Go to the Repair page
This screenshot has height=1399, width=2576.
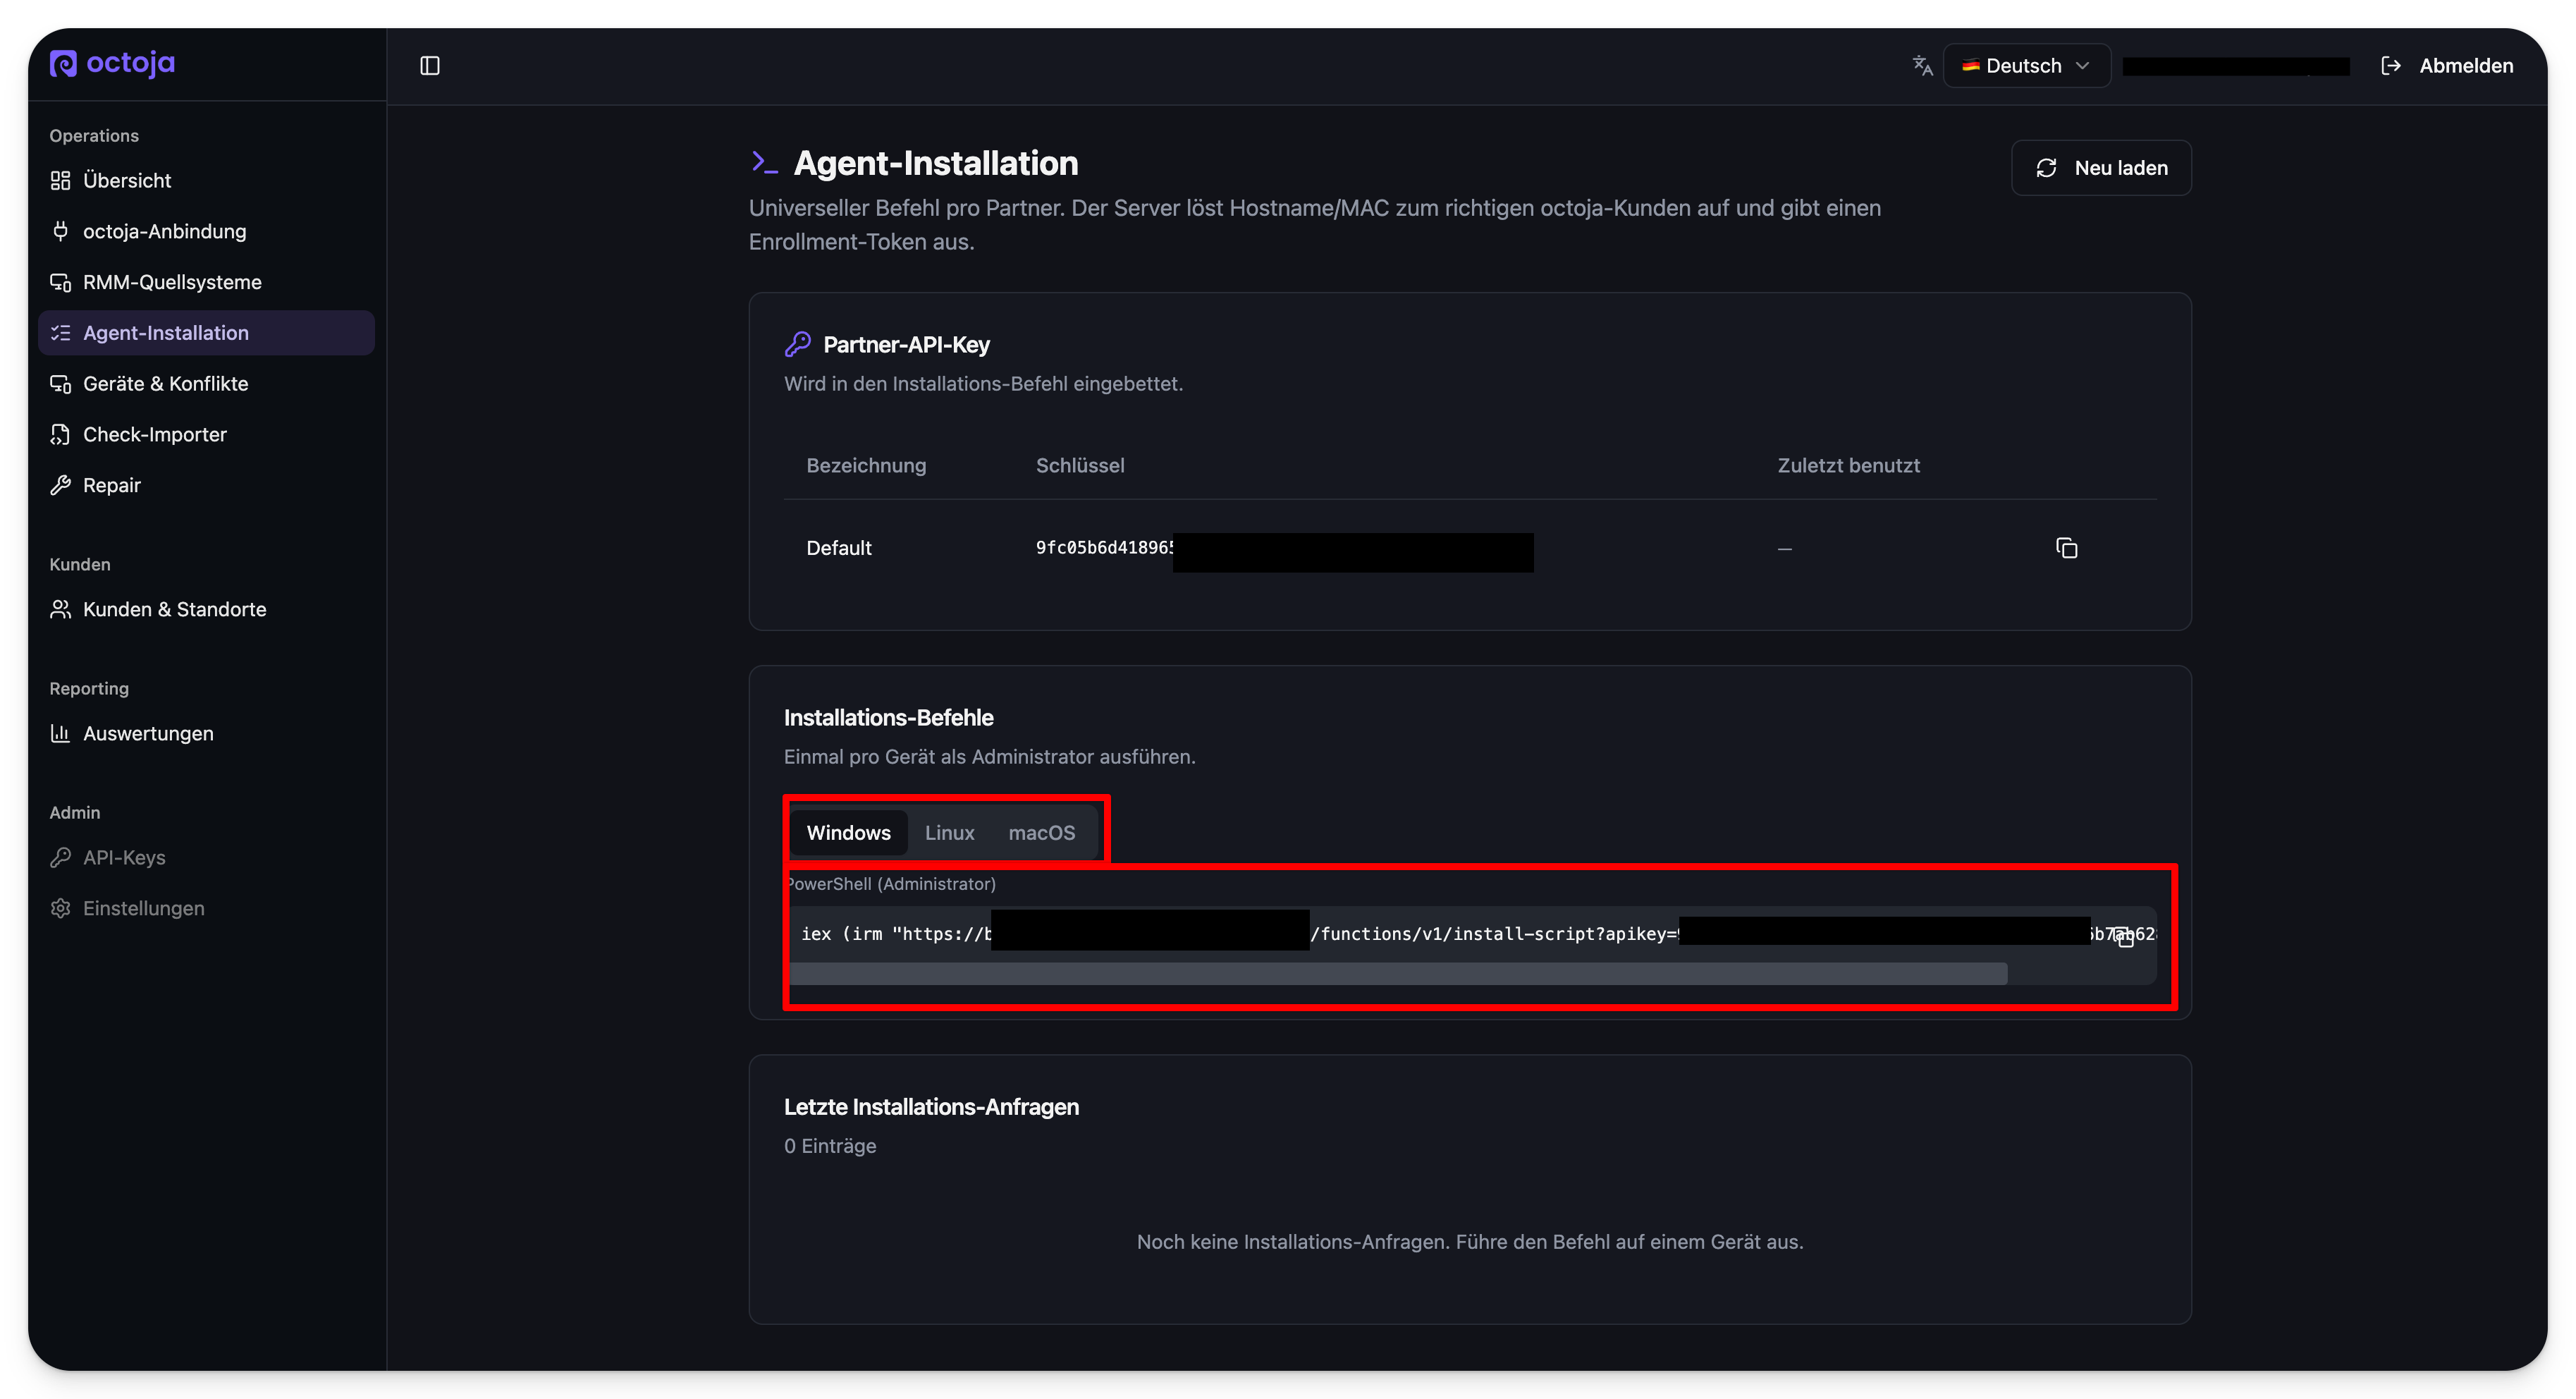coord(206,486)
